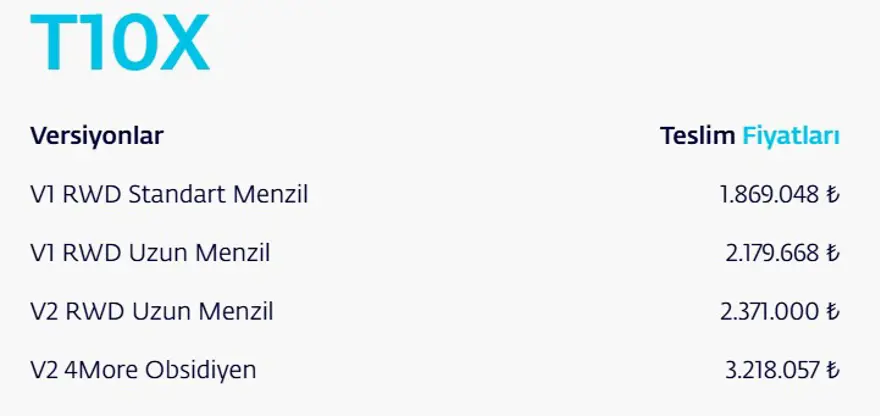This screenshot has height=416, width=880.
Task: Click V1 in the Standart Menzil row
Action: pos(43,194)
